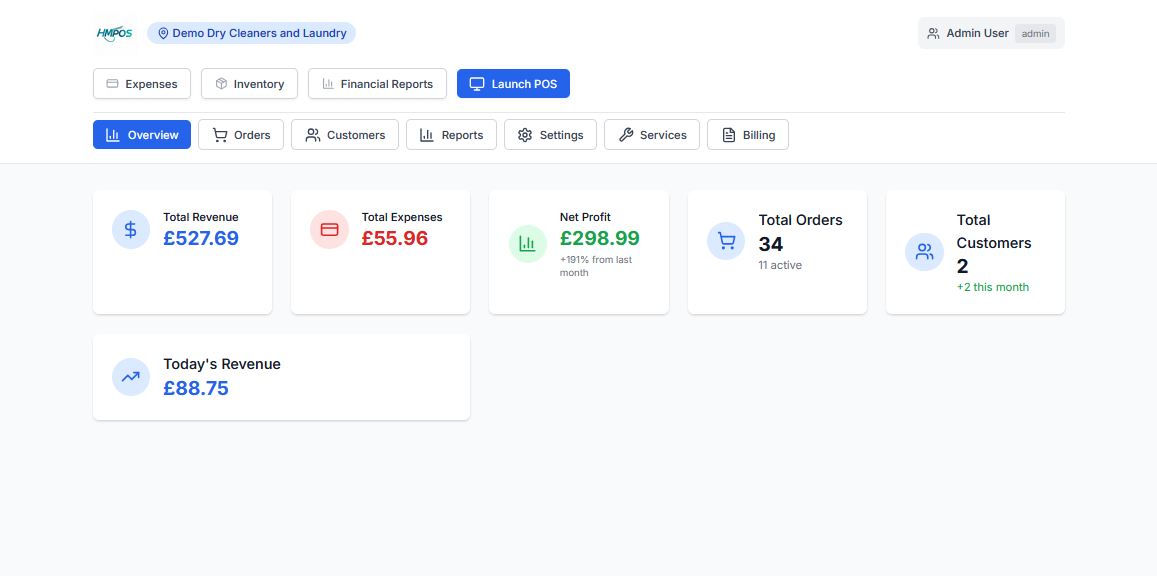Open the Billing tab
This screenshot has width=1157, height=576.
(747, 134)
